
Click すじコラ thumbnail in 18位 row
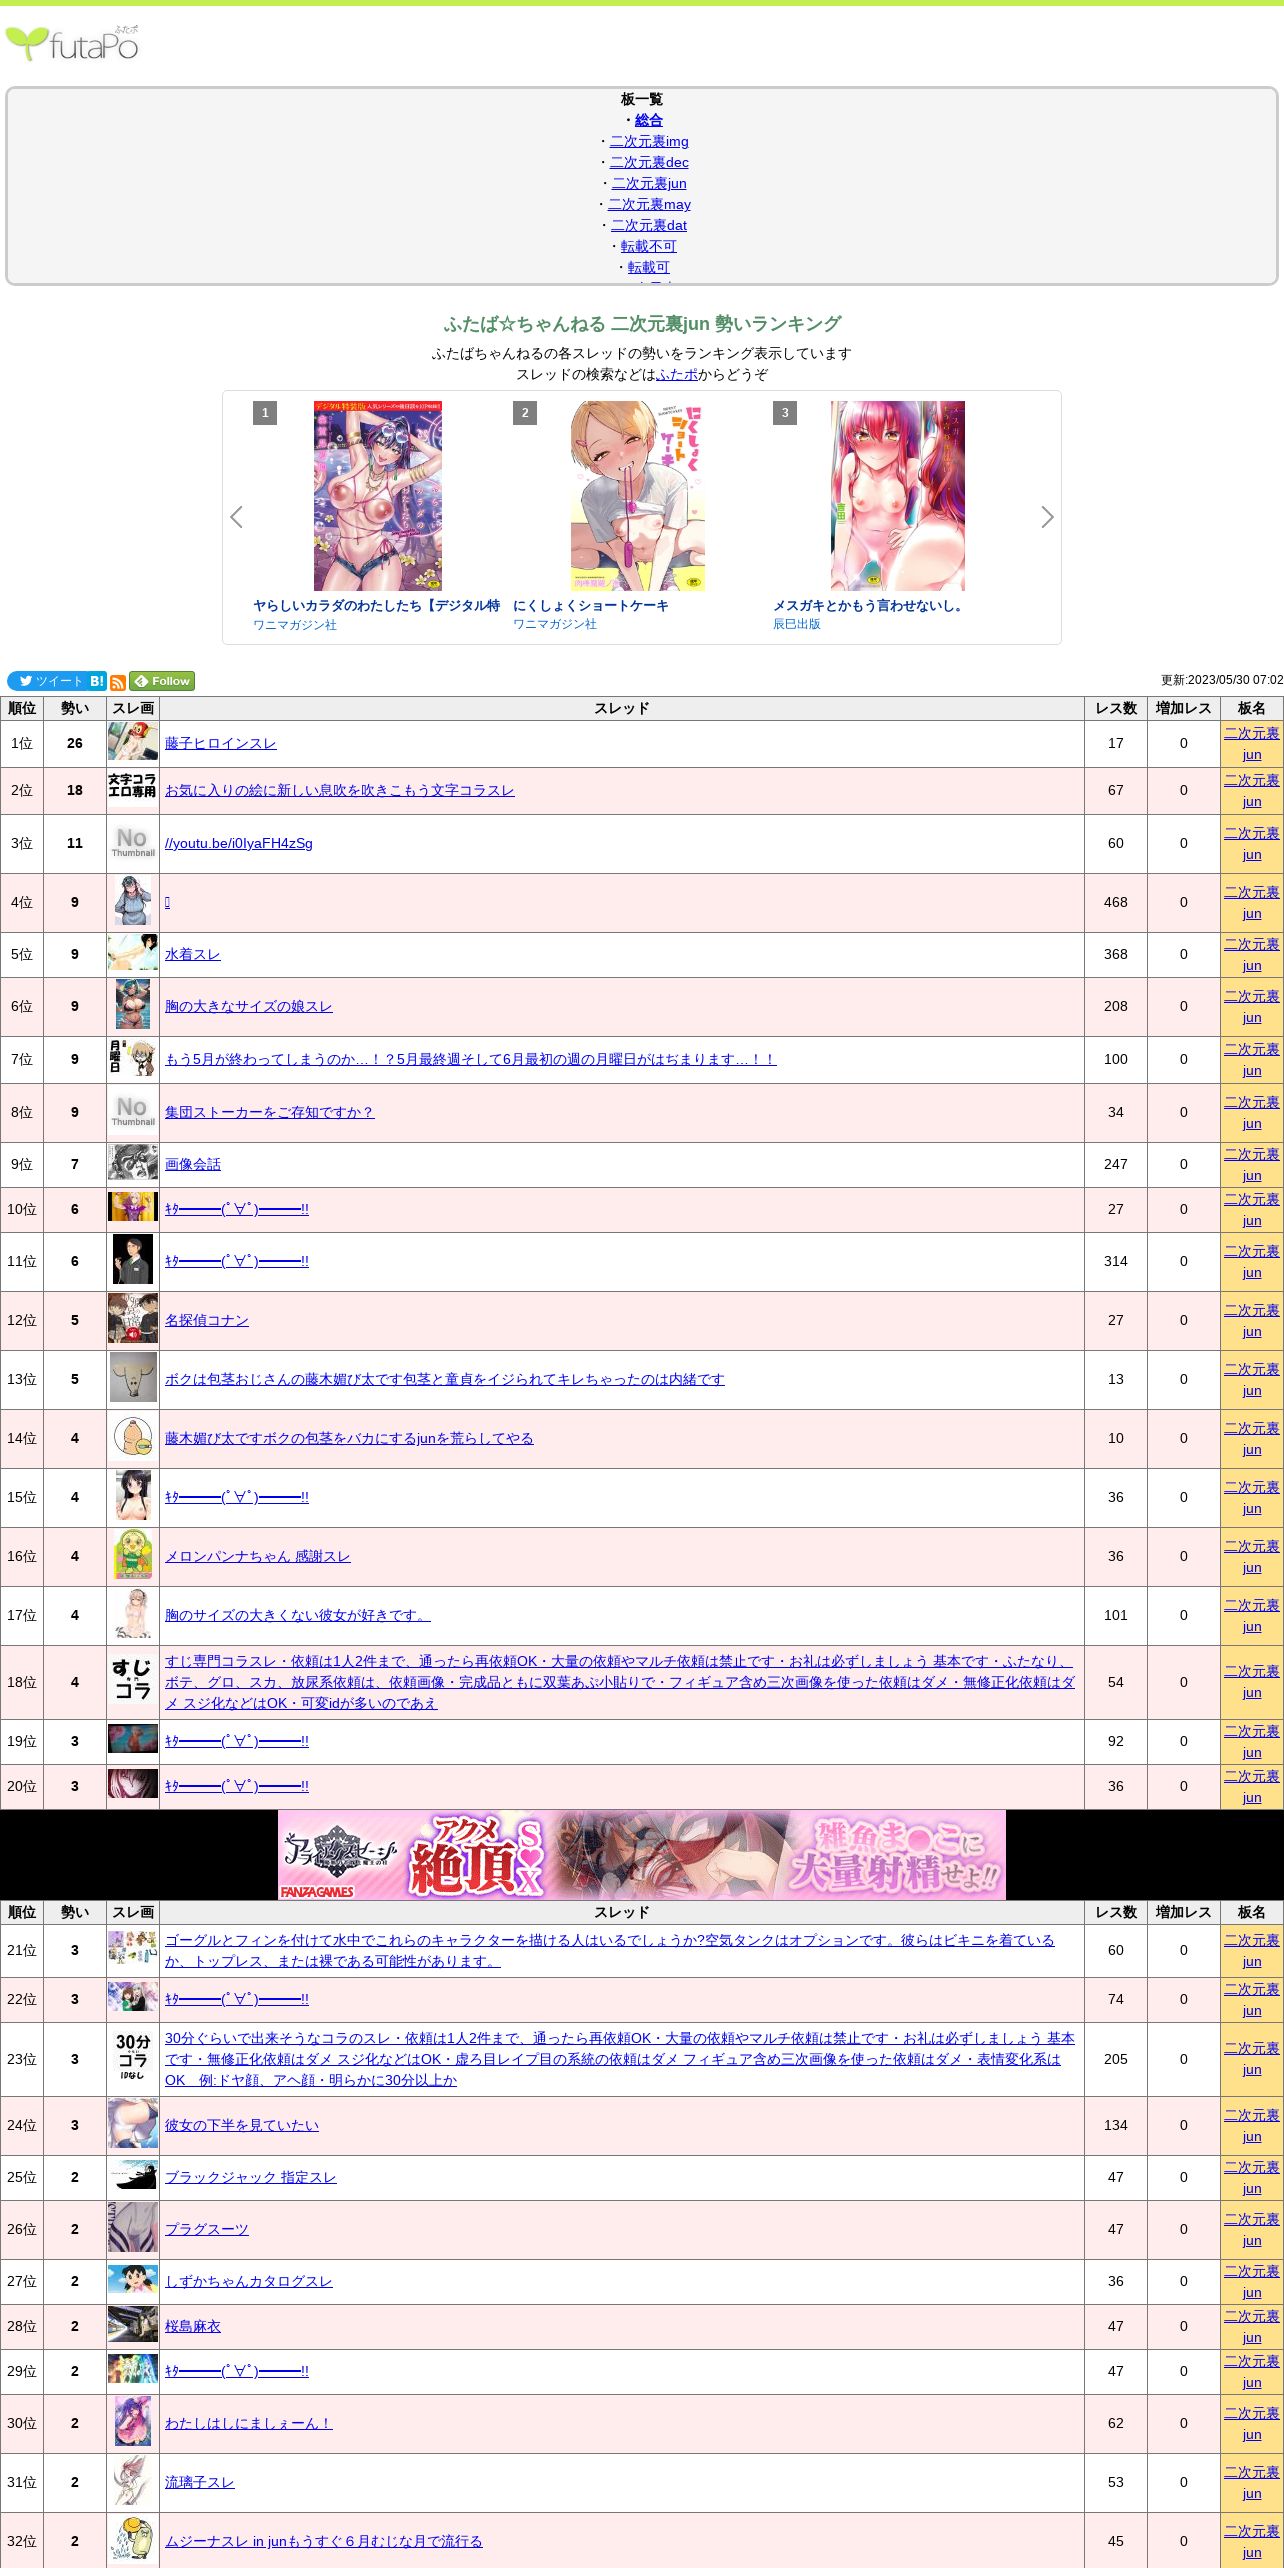133,1680
